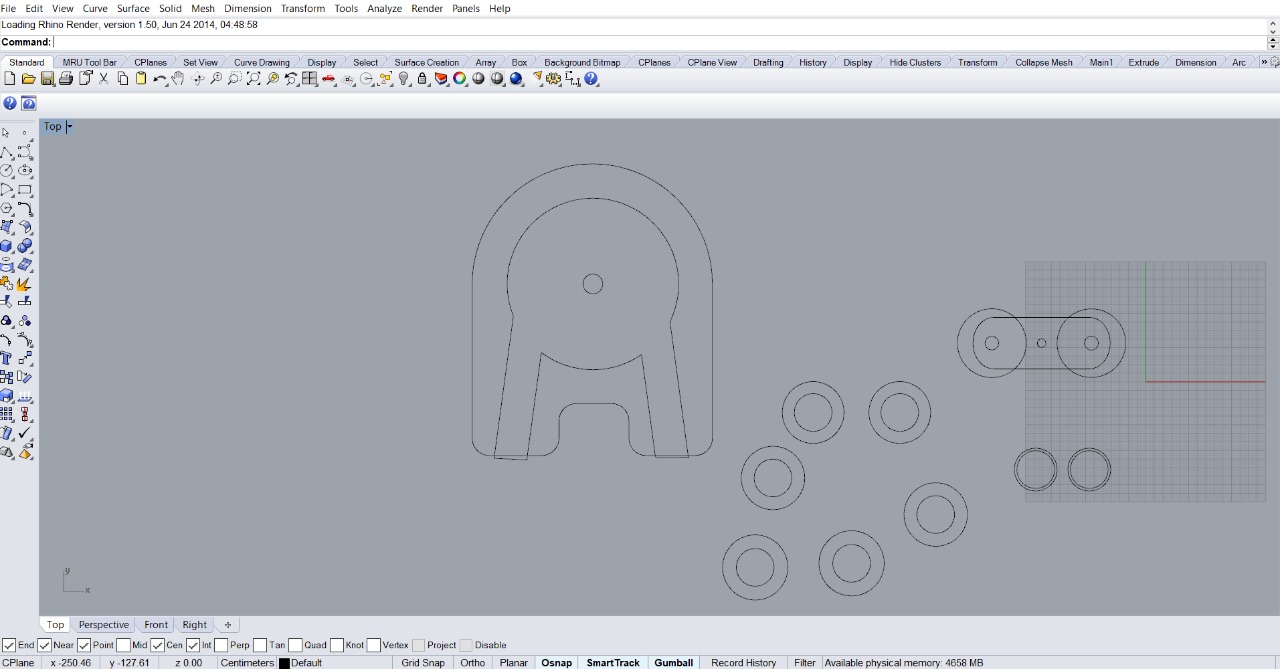This screenshot has height=669, width=1280.
Task: Toggle Planar in the status bar
Action: 514,663
